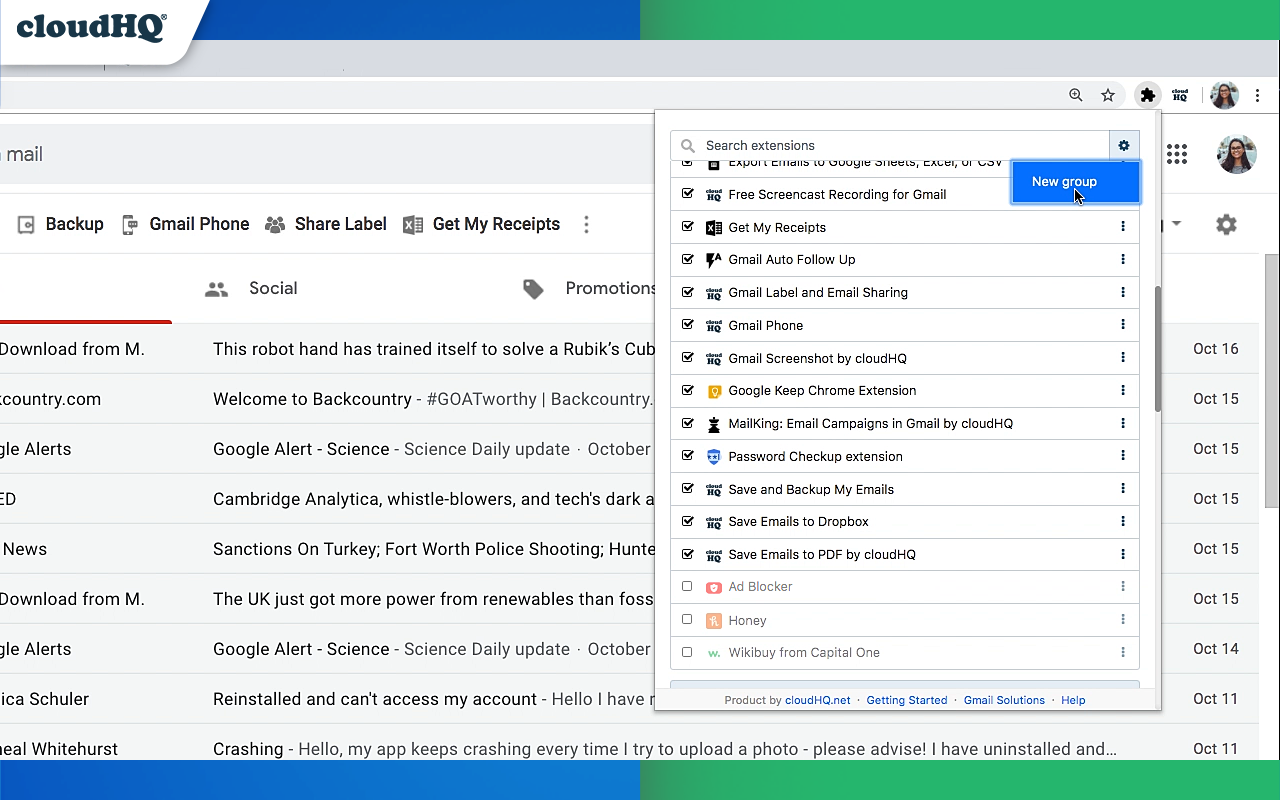
Task: Open the gear menu beside the extension search
Action: point(1124,145)
